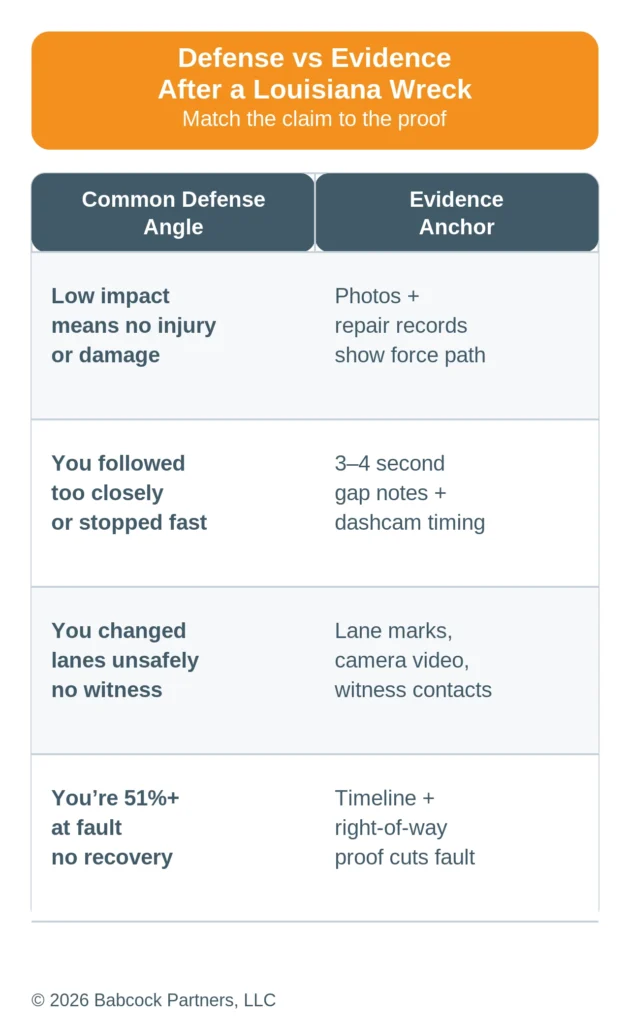Click the Babcock Partners, LLC copyright notice
The height and width of the screenshot is (1024, 630).
(153, 1000)
